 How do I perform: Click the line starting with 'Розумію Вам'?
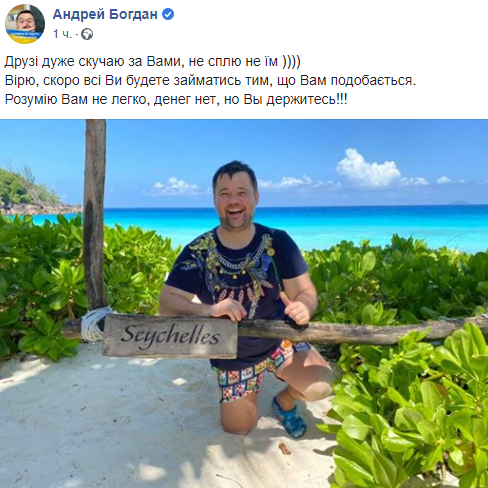tap(176, 99)
